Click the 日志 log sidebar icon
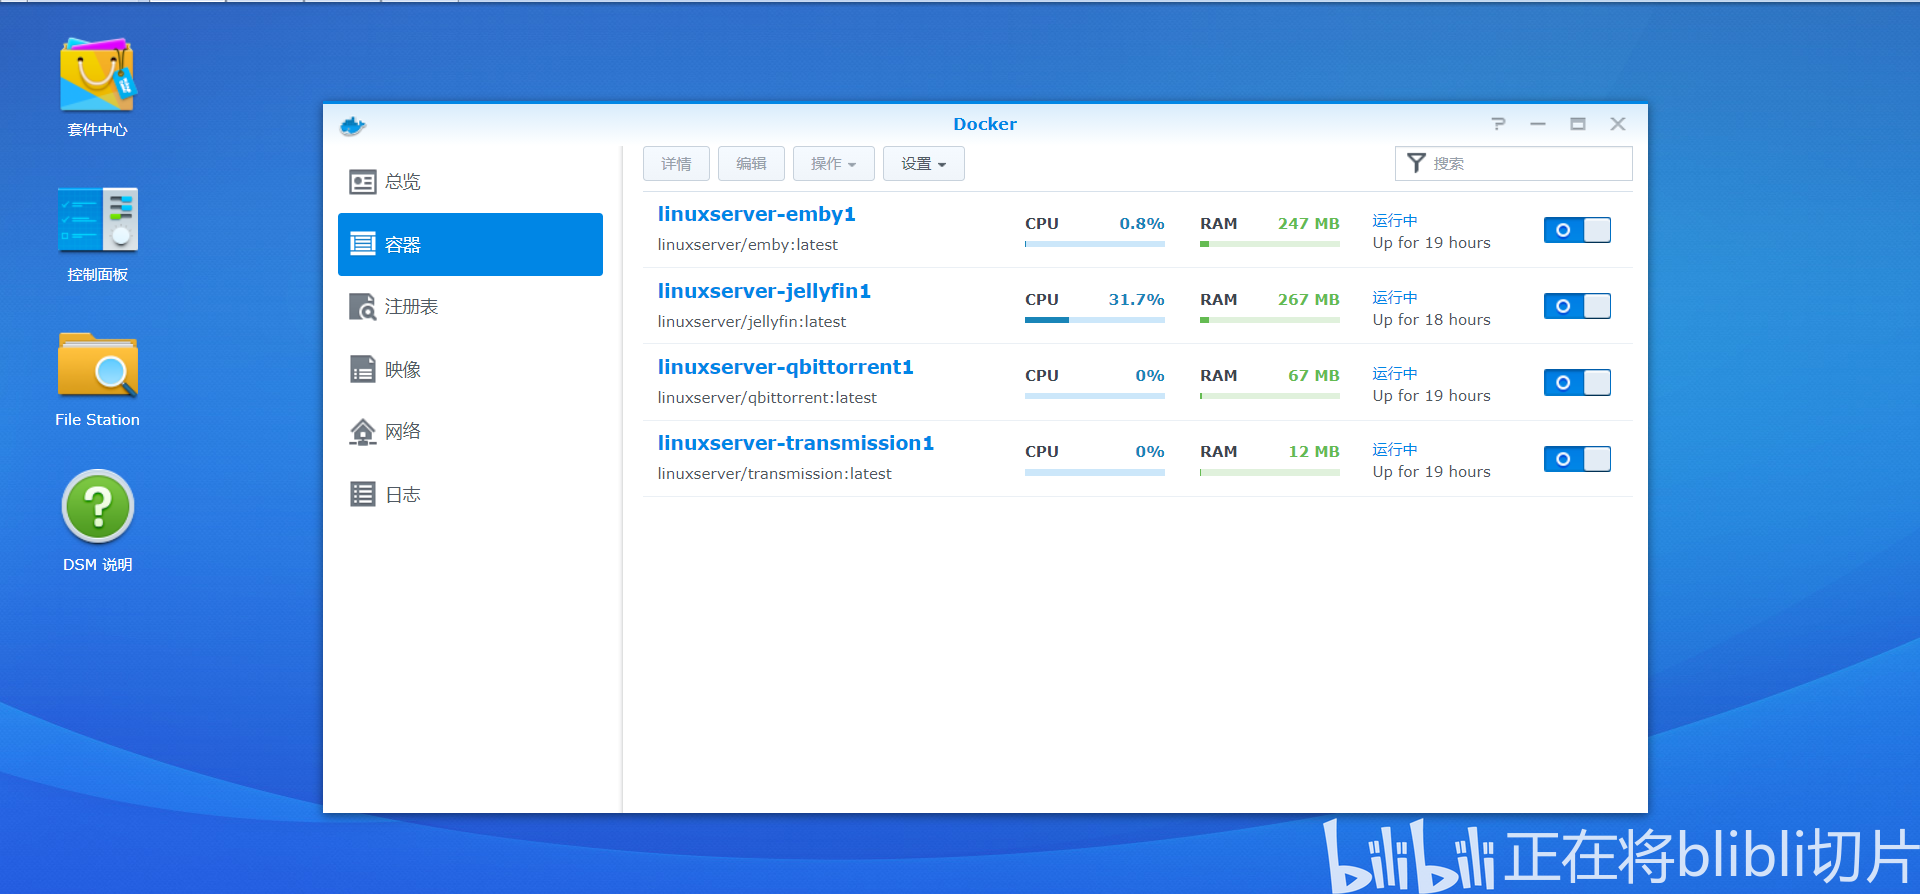Image resolution: width=1920 pixels, height=894 pixels. (x=362, y=494)
